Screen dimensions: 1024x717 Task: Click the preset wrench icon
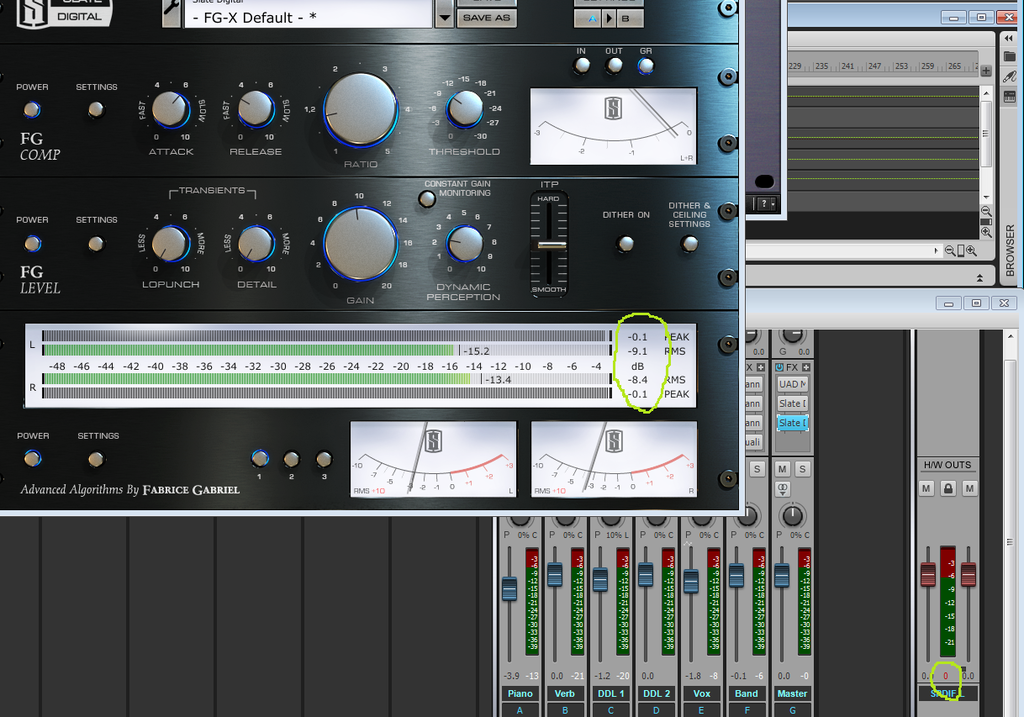coord(171,12)
